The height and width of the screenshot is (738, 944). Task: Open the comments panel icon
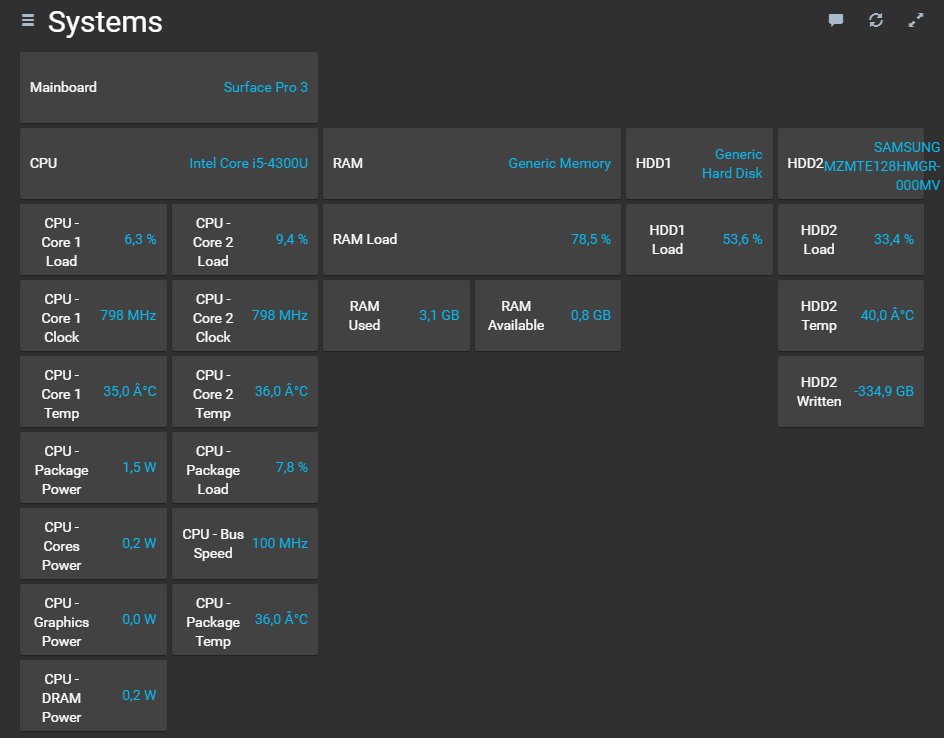pos(835,20)
